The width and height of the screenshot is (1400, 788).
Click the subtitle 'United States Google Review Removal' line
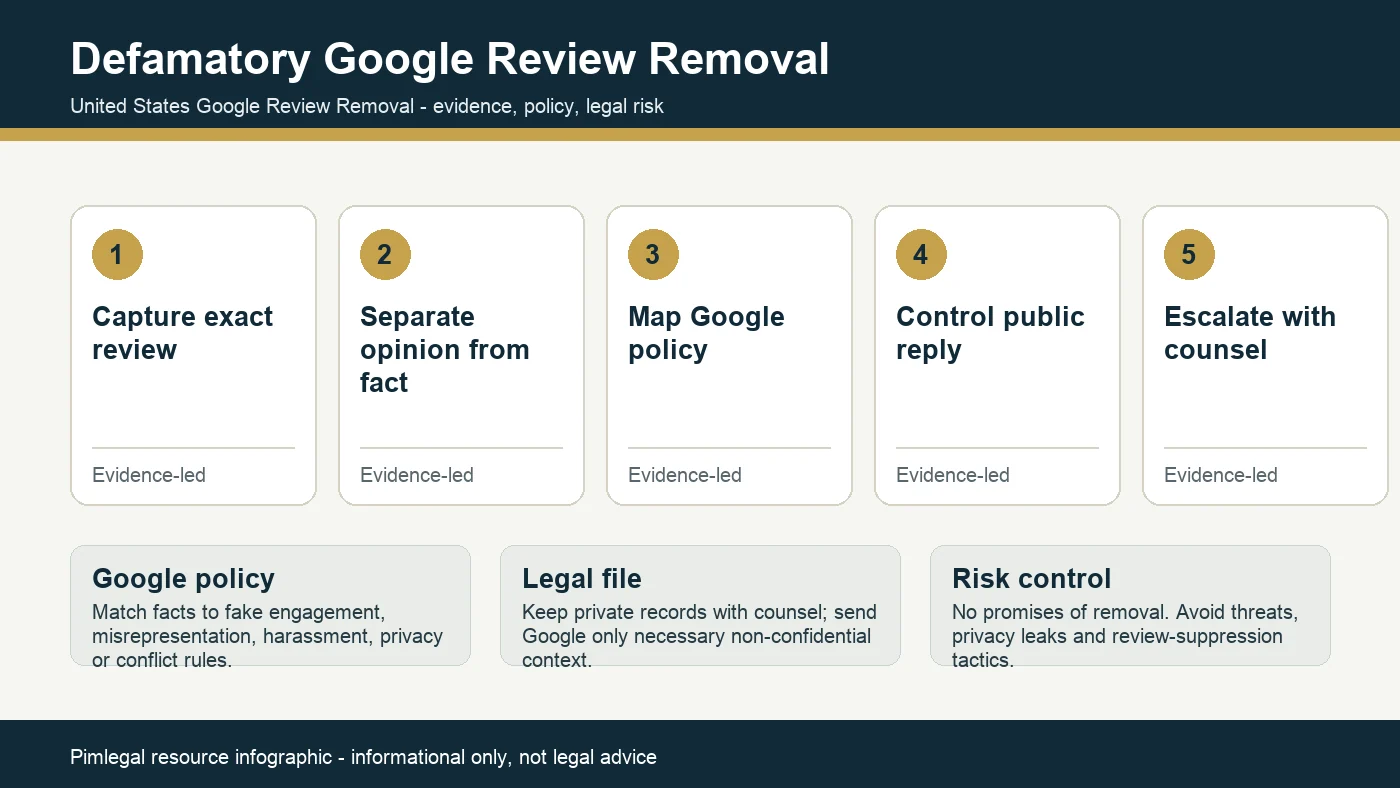pyautogui.click(x=367, y=106)
